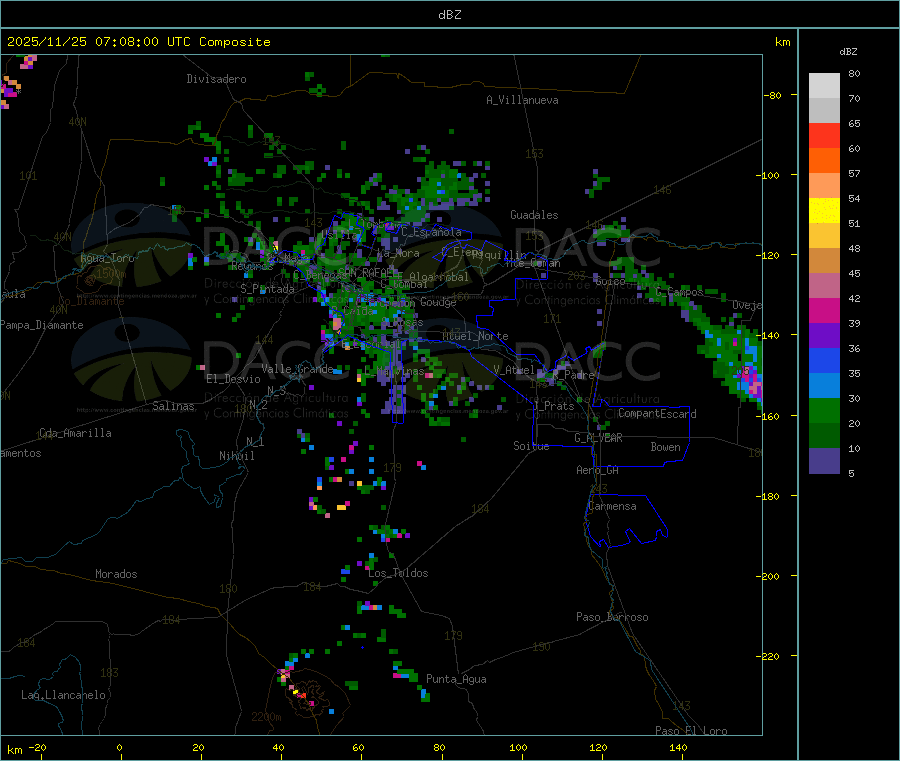Click the A_Villanueva map label
The image size is (900, 761).
(522, 100)
